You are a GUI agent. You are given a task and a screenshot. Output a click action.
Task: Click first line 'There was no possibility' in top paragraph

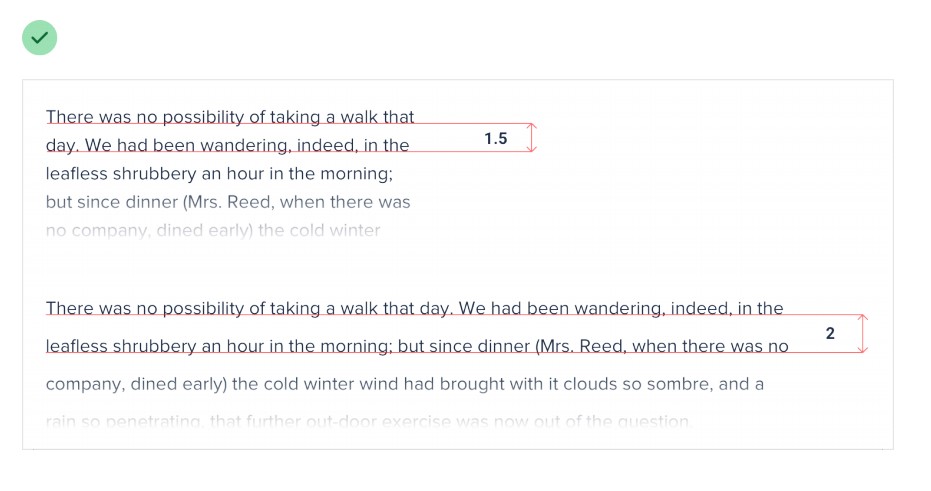coord(230,117)
